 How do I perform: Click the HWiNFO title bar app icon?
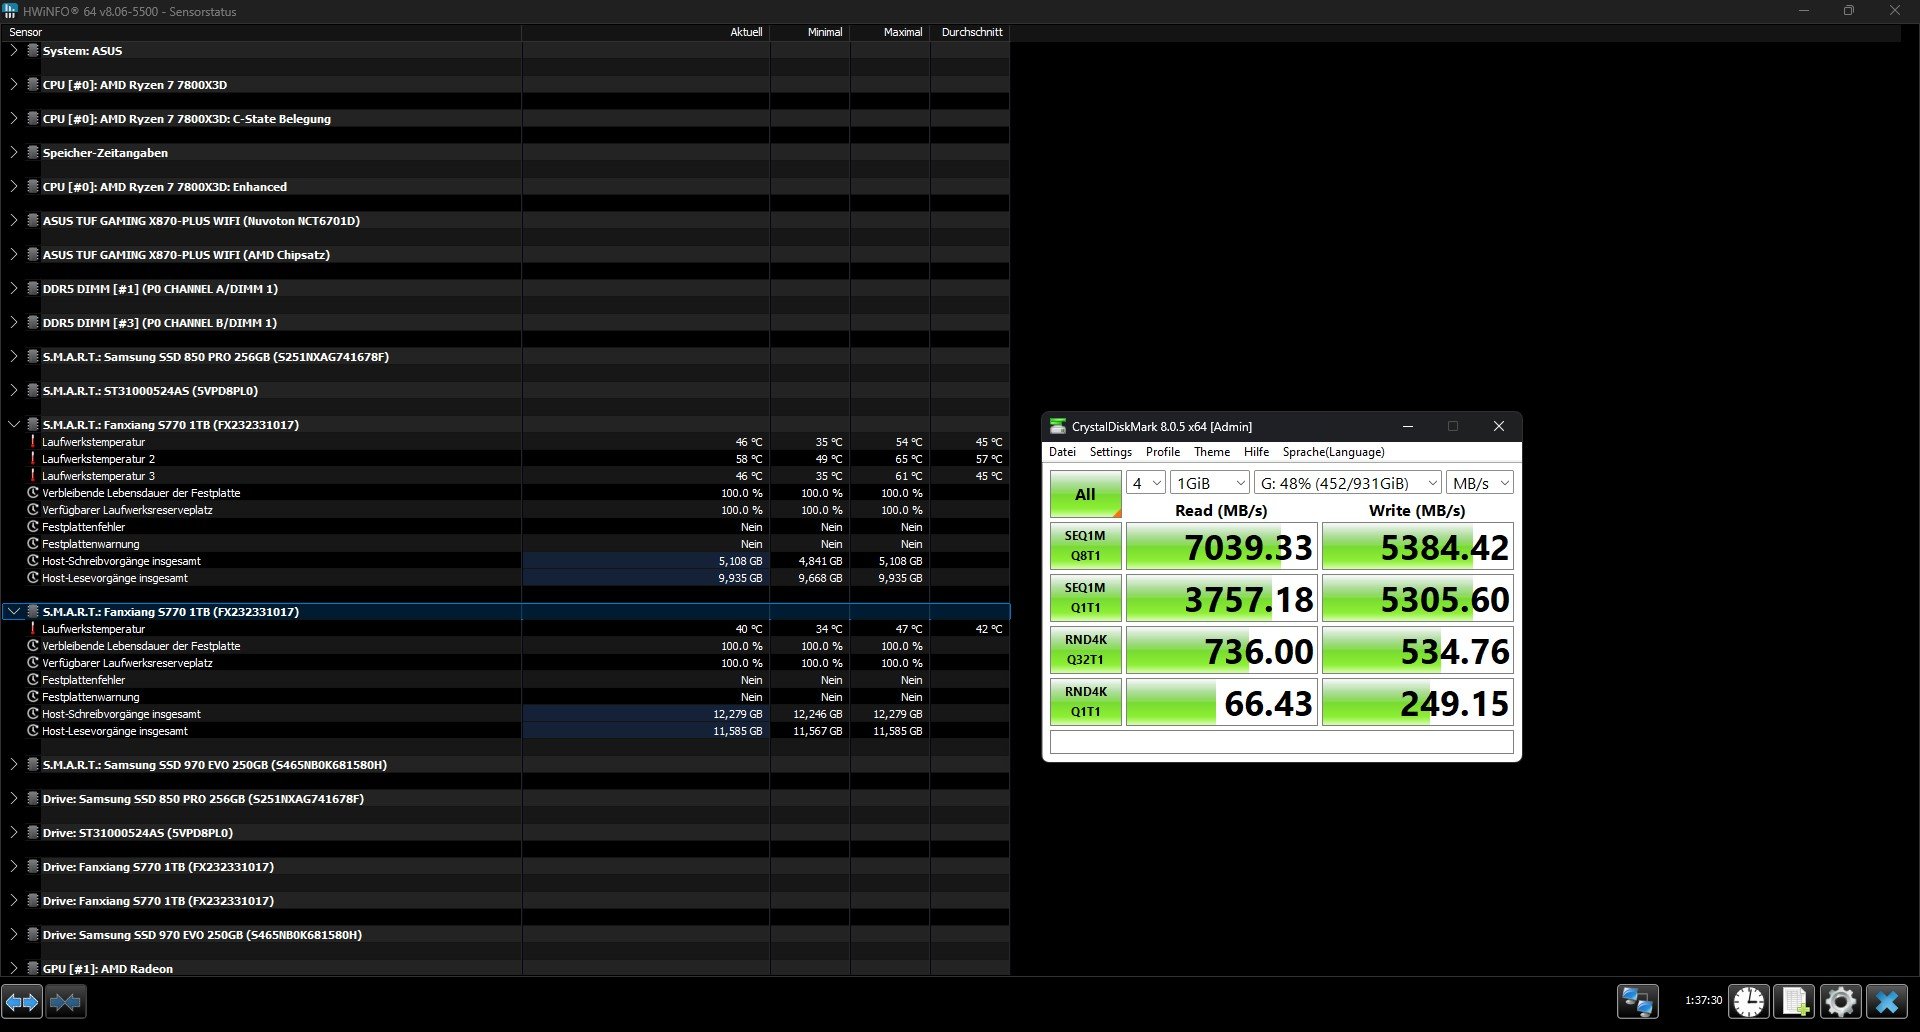pos(10,11)
